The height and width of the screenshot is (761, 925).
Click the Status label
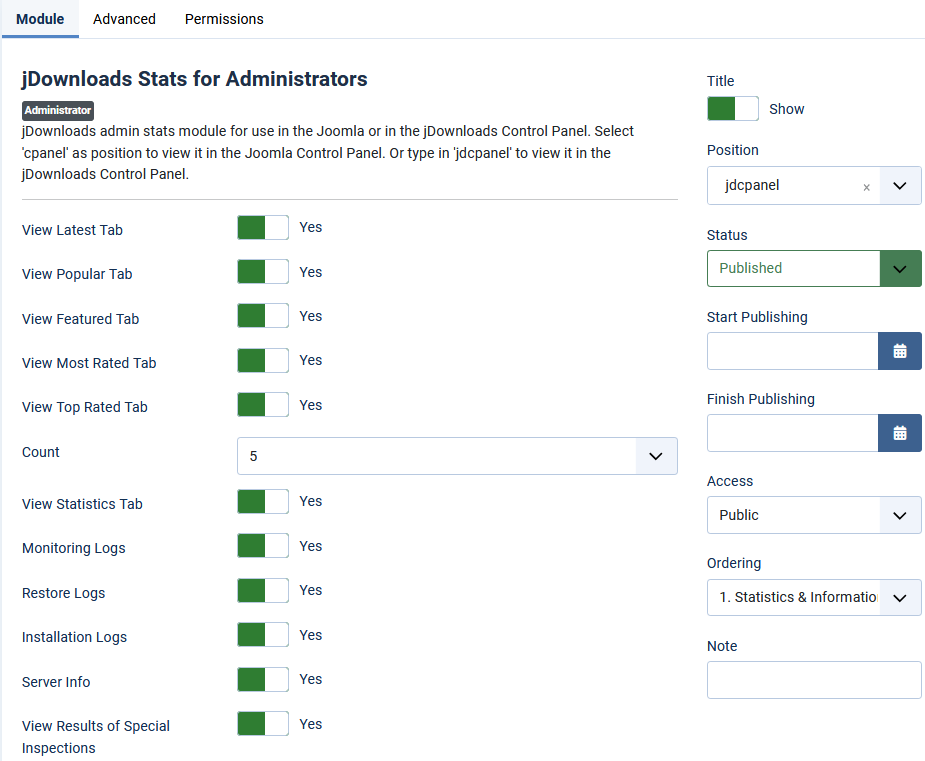pos(727,235)
